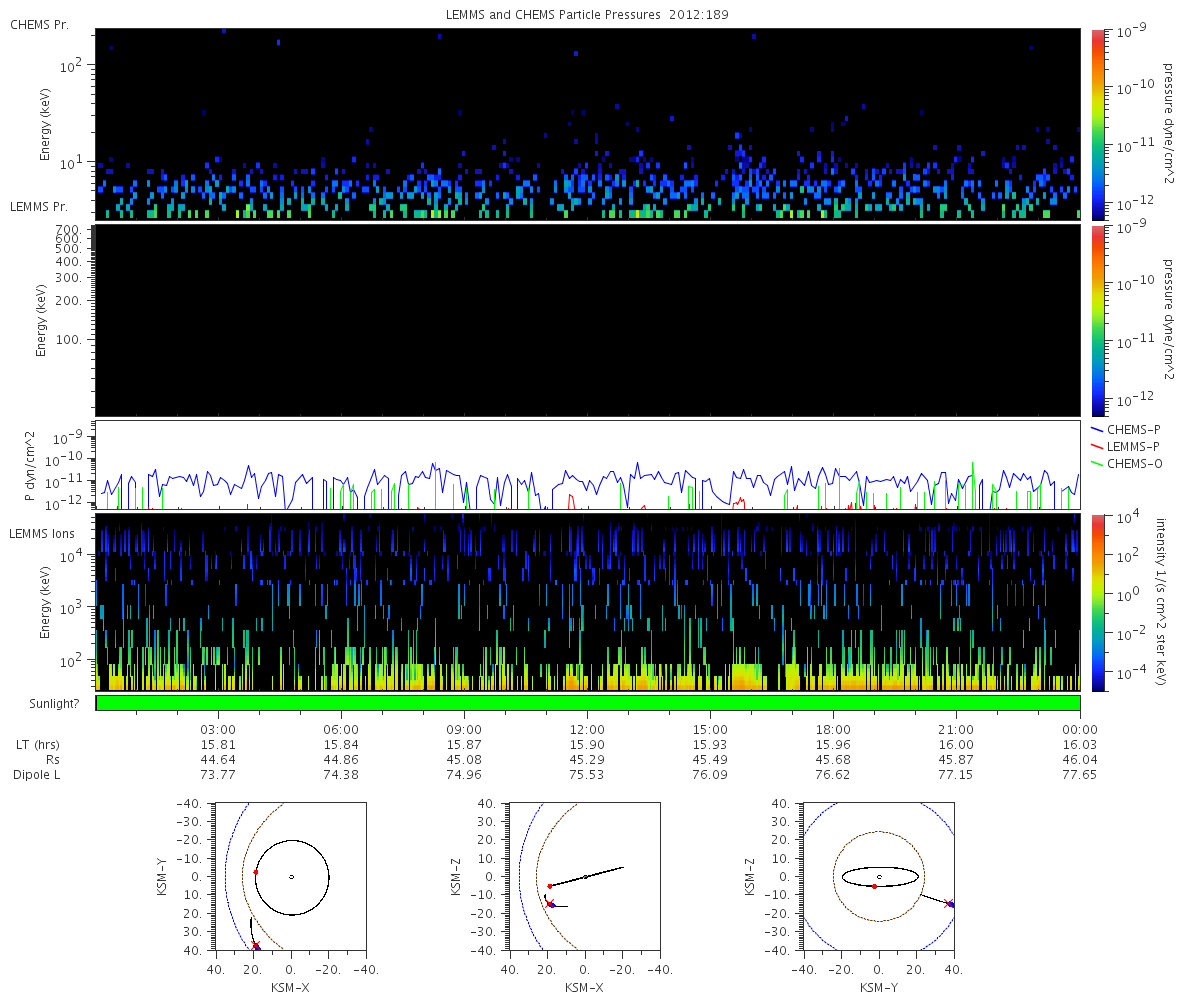Select the 21:00 time axis tick label
1200x1000 pixels.
956,730
